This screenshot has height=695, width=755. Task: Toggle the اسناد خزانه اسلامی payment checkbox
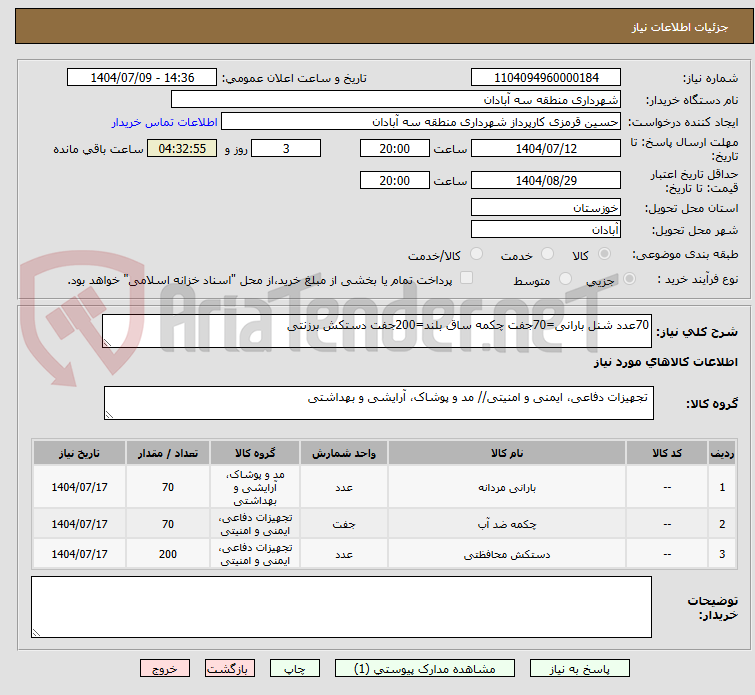pyautogui.click(x=466, y=279)
